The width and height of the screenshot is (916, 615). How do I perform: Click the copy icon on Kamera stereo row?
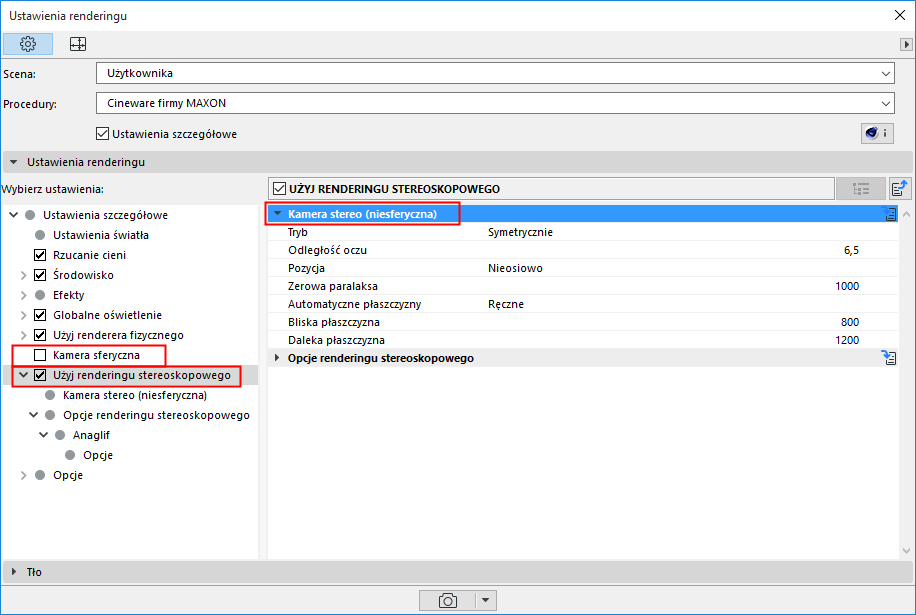[890, 214]
